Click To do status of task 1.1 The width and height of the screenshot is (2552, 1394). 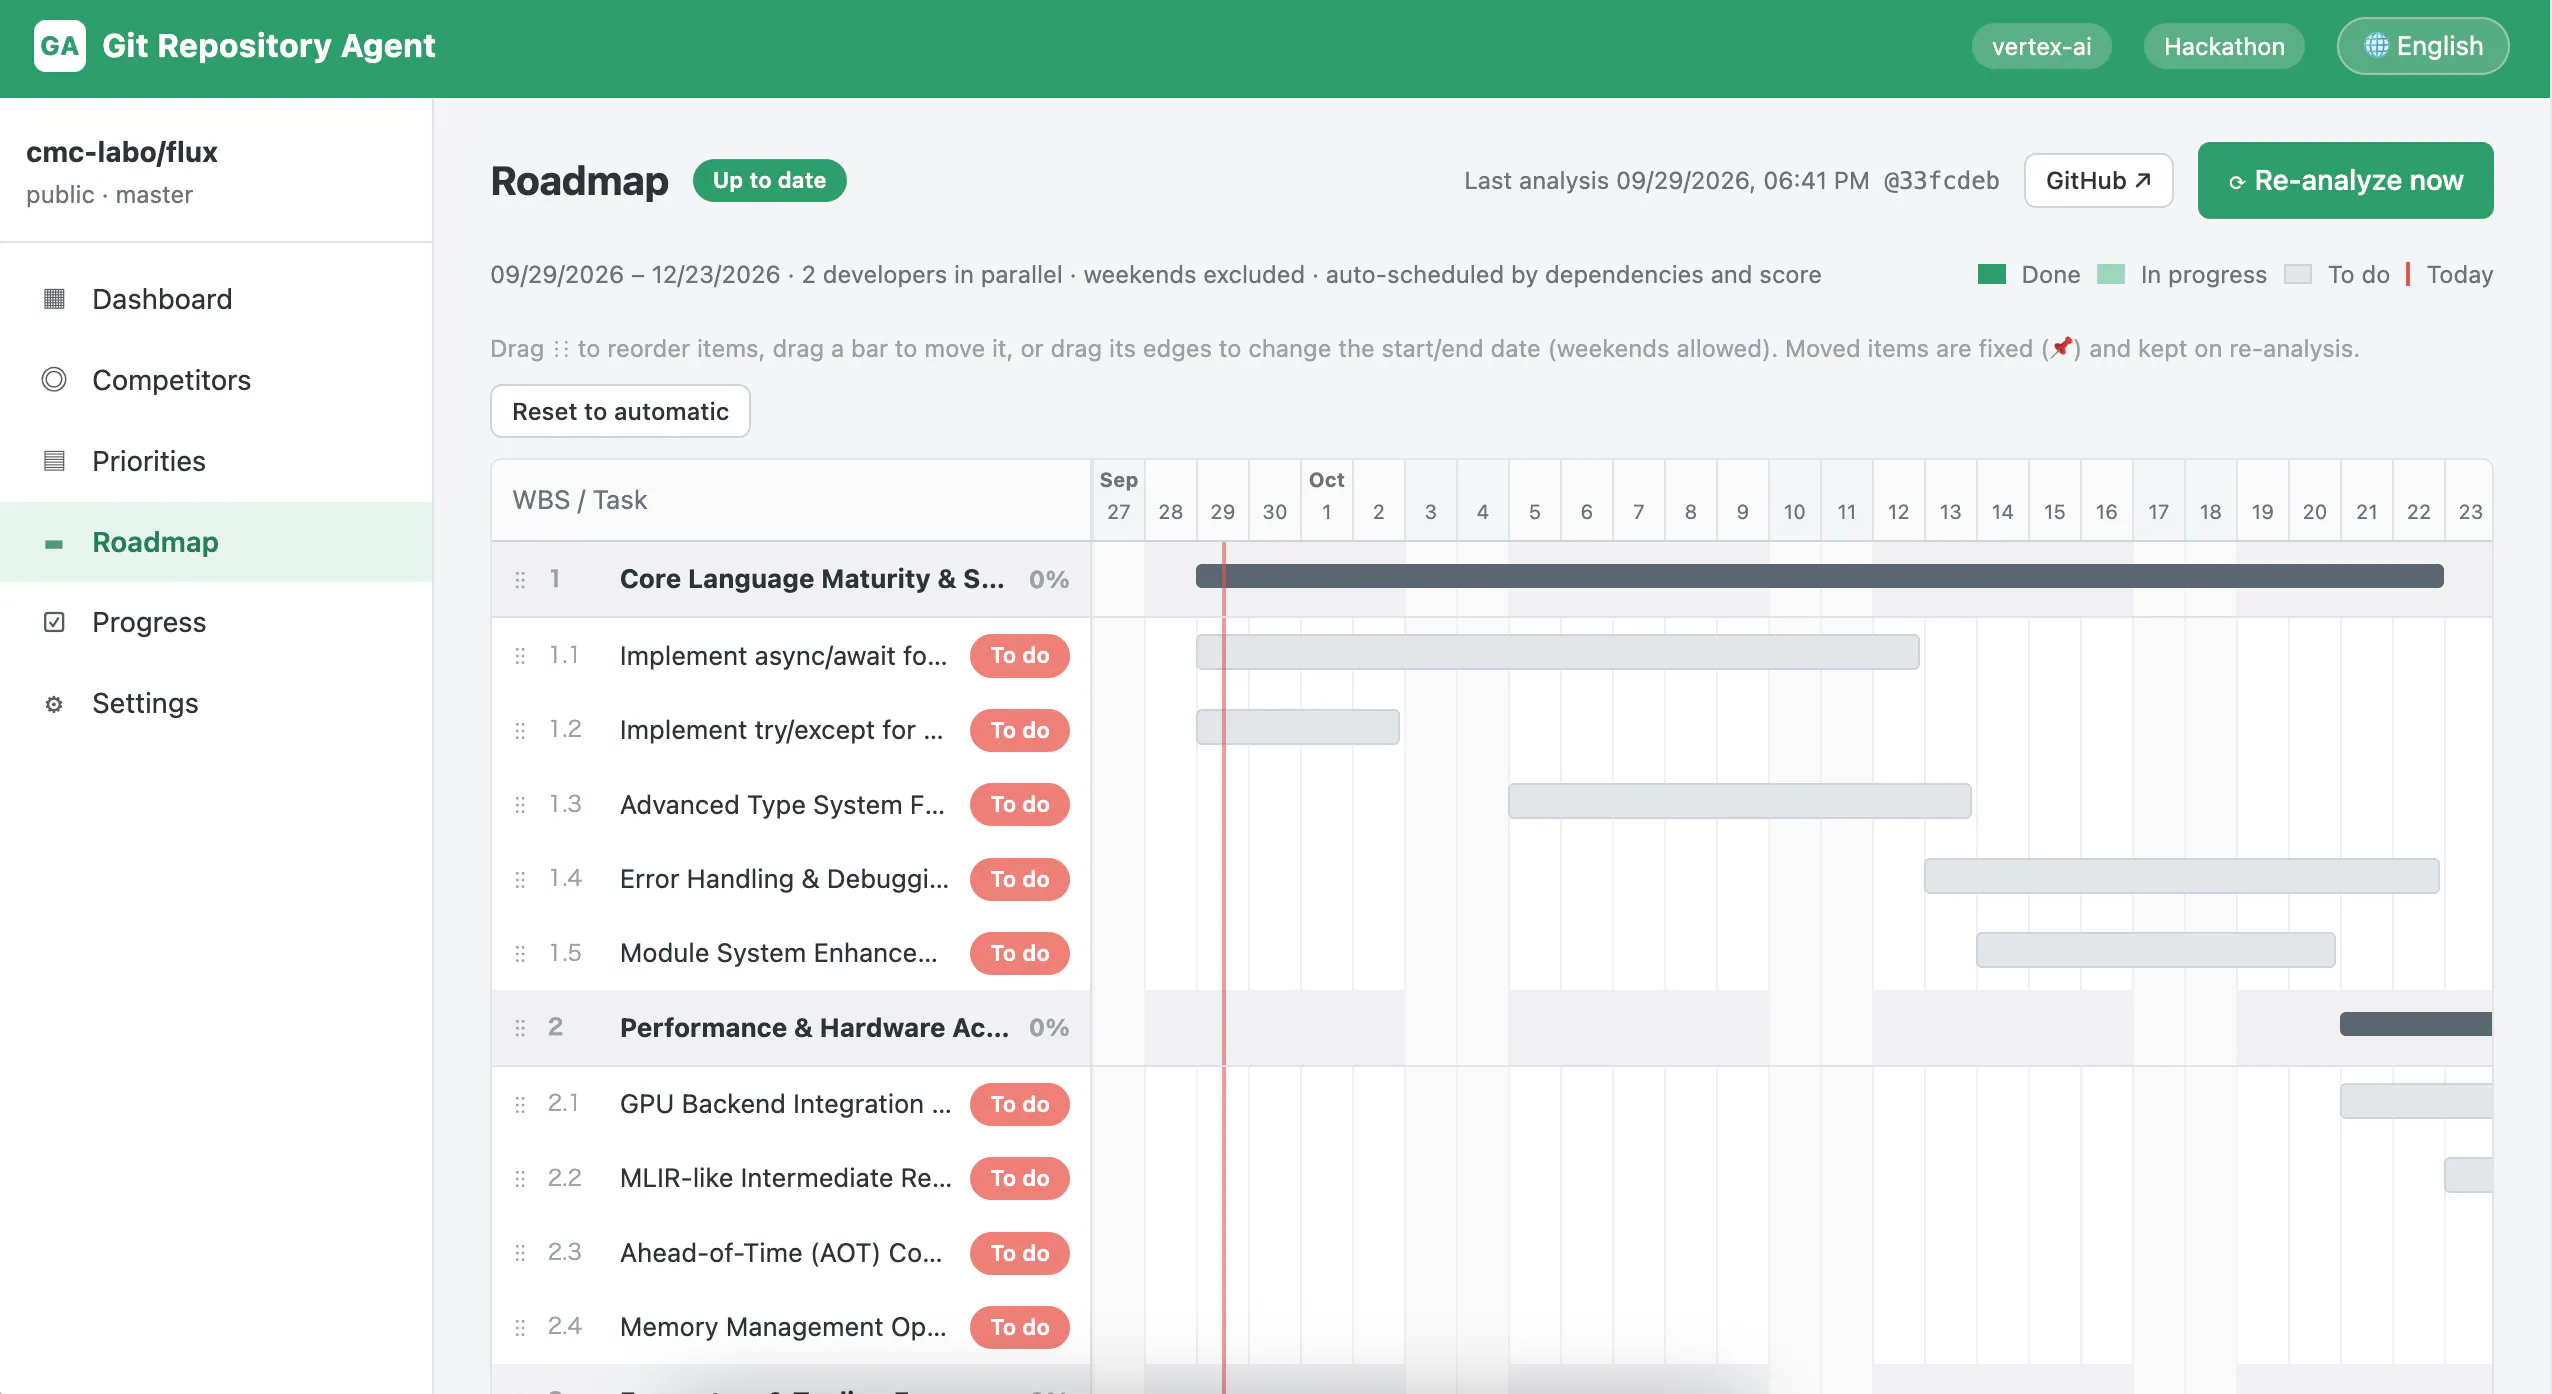click(x=1020, y=656)
